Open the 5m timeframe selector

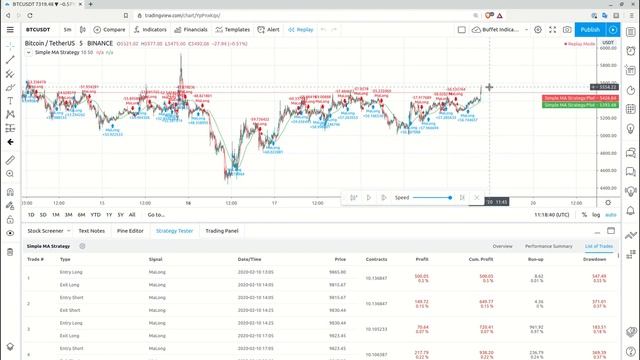point(67,30)
